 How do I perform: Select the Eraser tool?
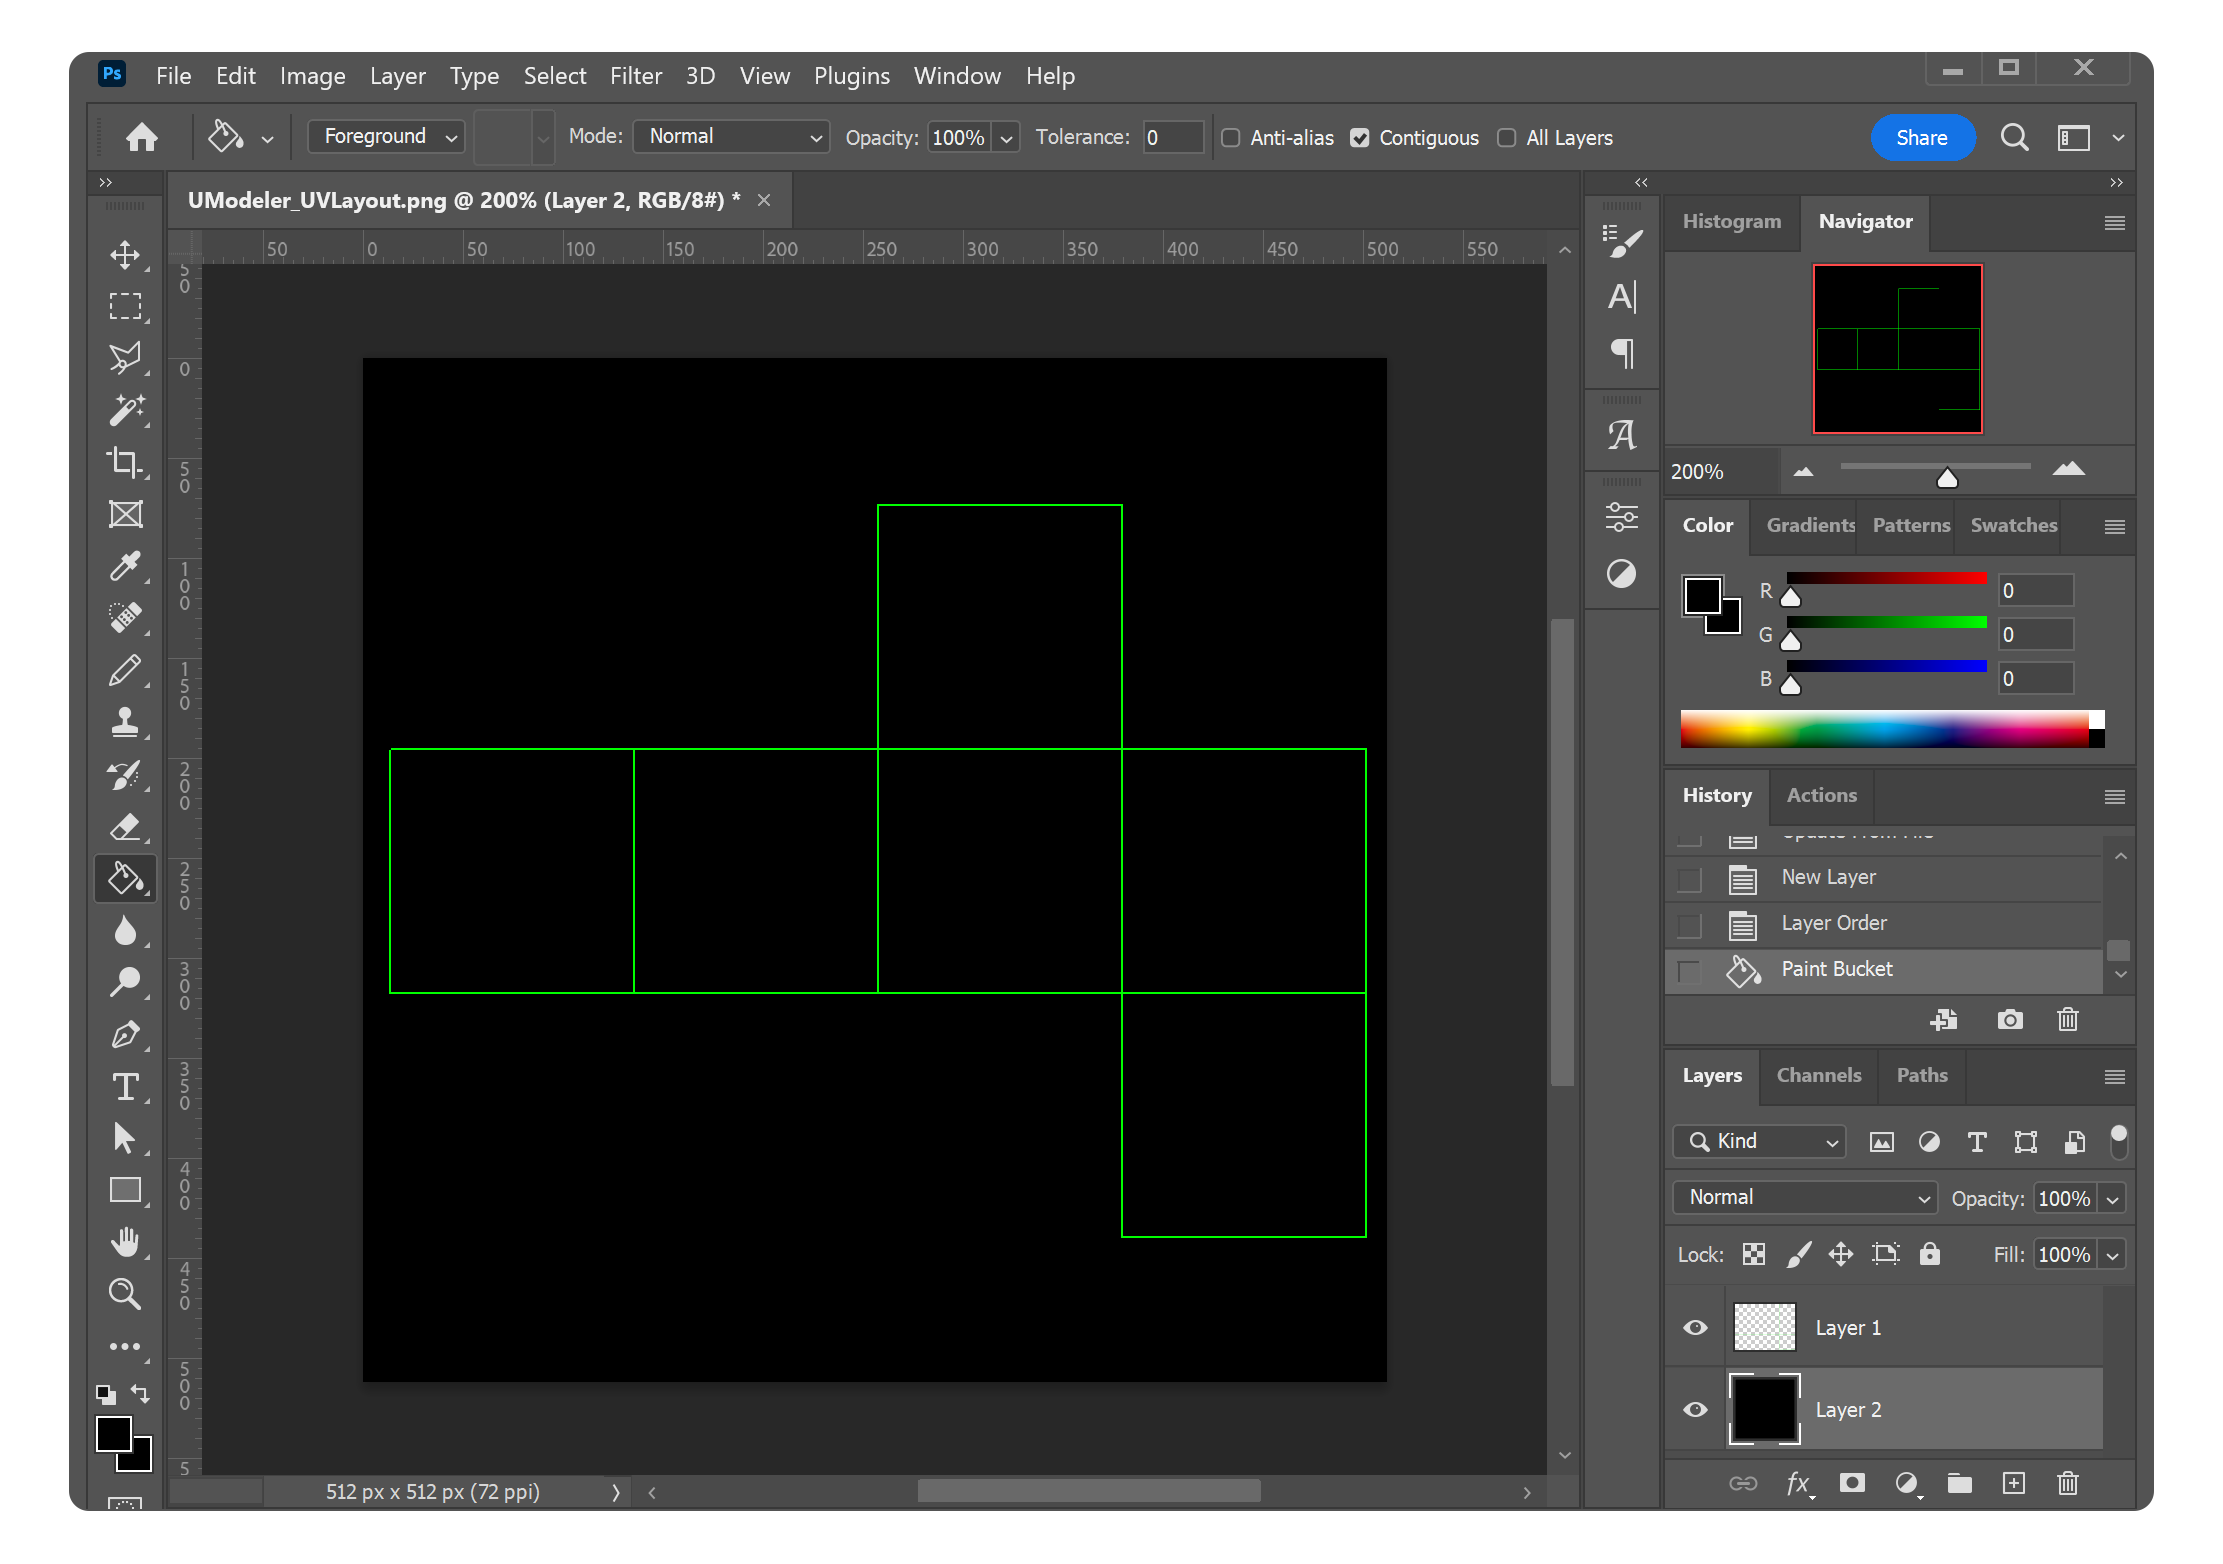click(x=125, y=827)
